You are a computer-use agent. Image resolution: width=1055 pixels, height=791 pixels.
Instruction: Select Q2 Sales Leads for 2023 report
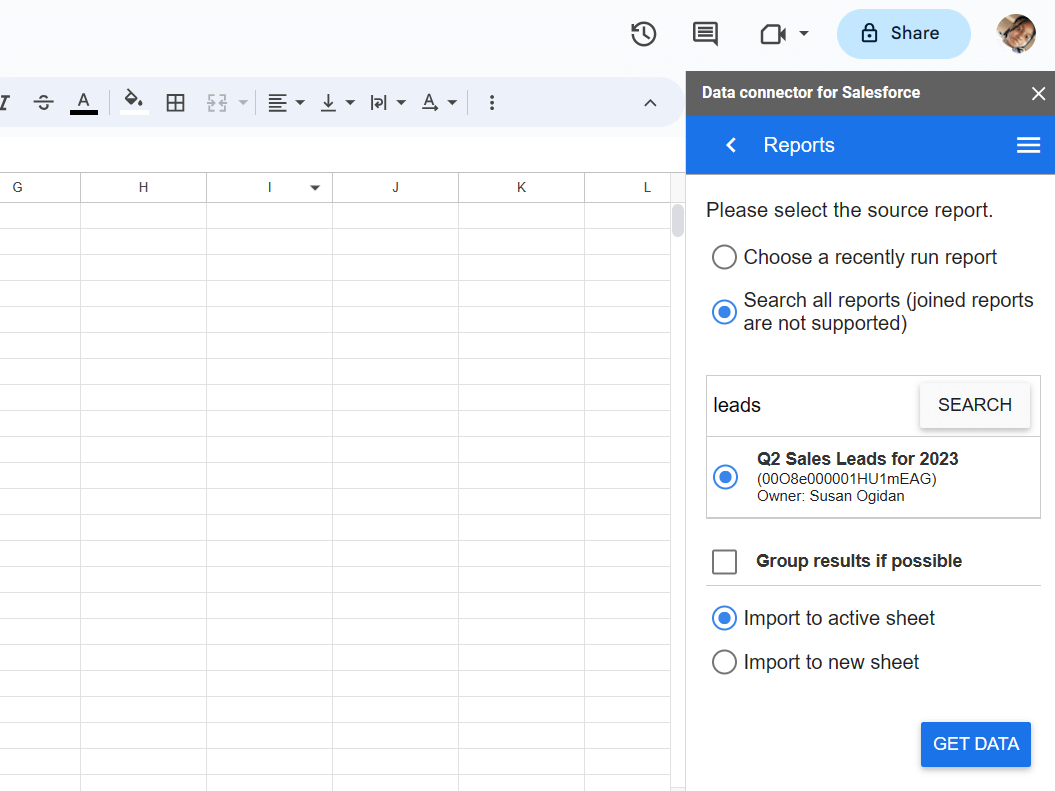tap(725, 478)
